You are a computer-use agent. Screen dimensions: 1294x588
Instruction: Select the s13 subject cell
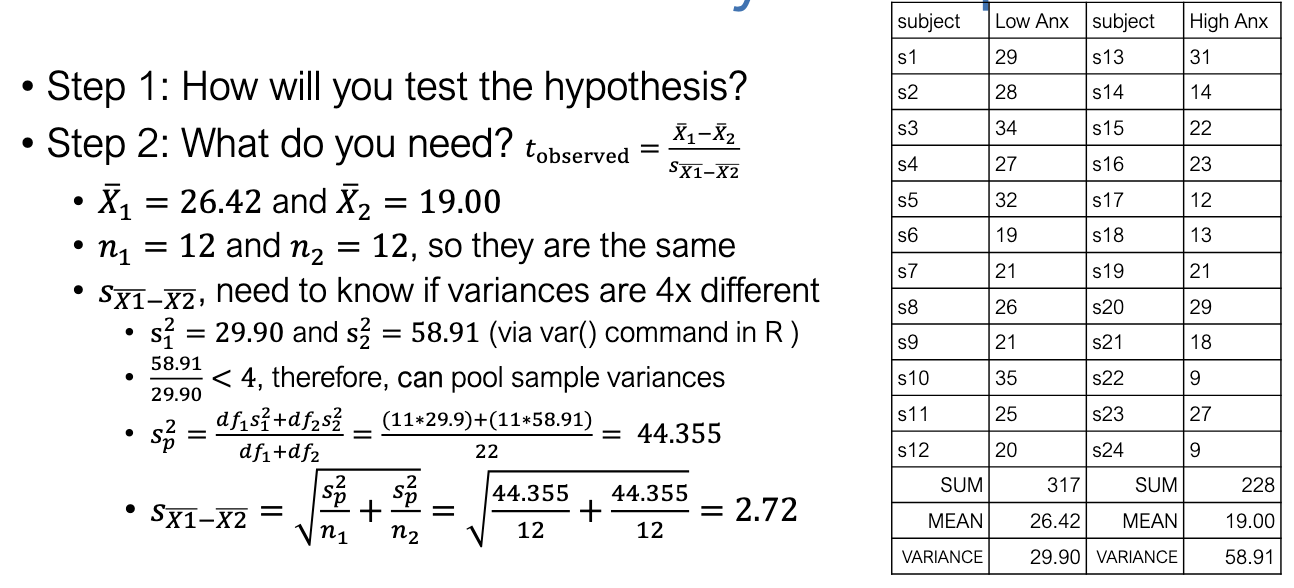[x=1109, y=57]
